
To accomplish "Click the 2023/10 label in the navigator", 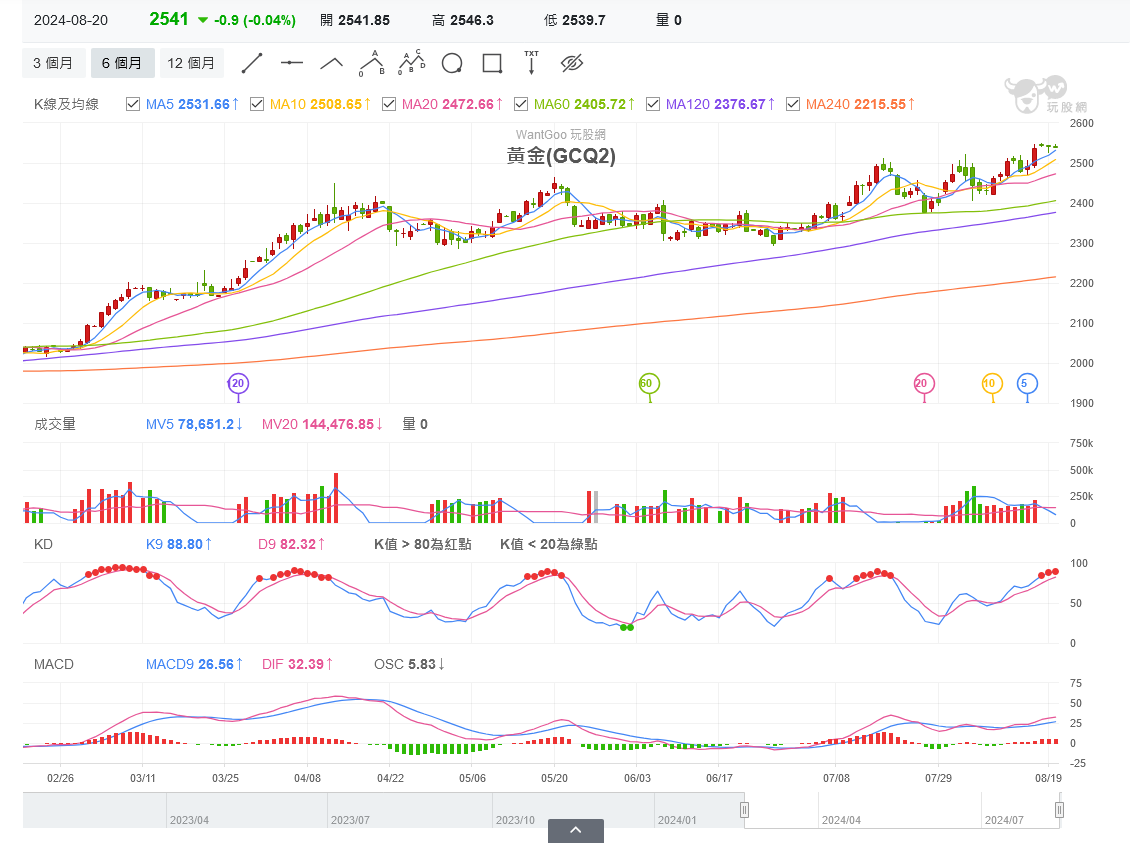I will coord(515,821).
